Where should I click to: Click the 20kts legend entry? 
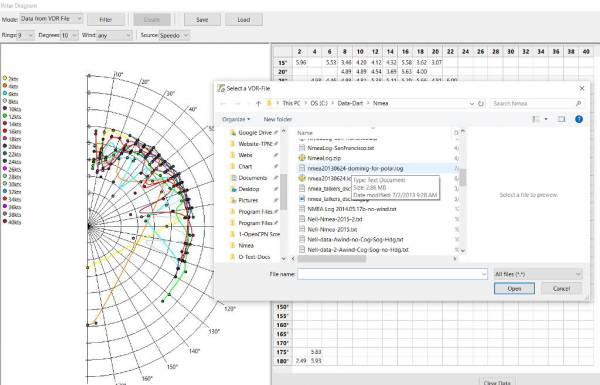coord(11,147)
